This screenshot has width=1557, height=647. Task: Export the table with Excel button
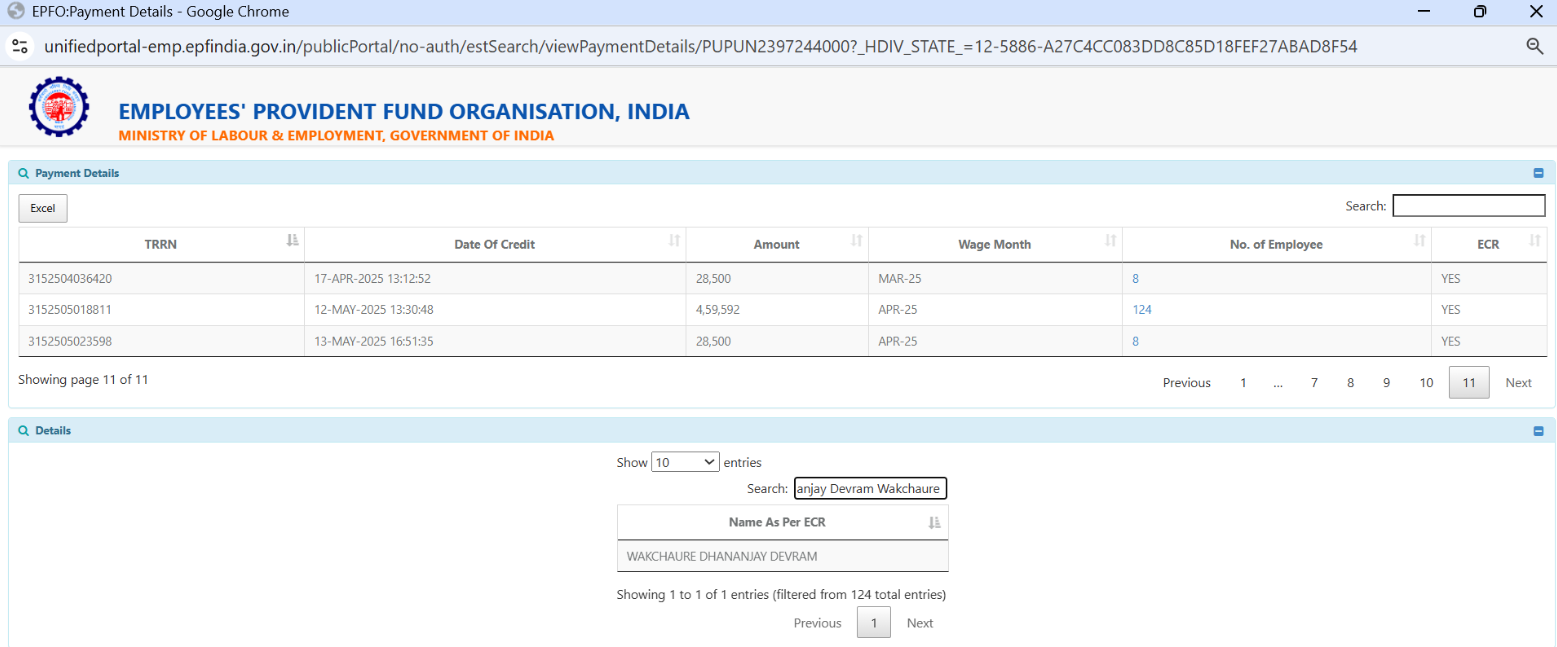coord(43,208)
